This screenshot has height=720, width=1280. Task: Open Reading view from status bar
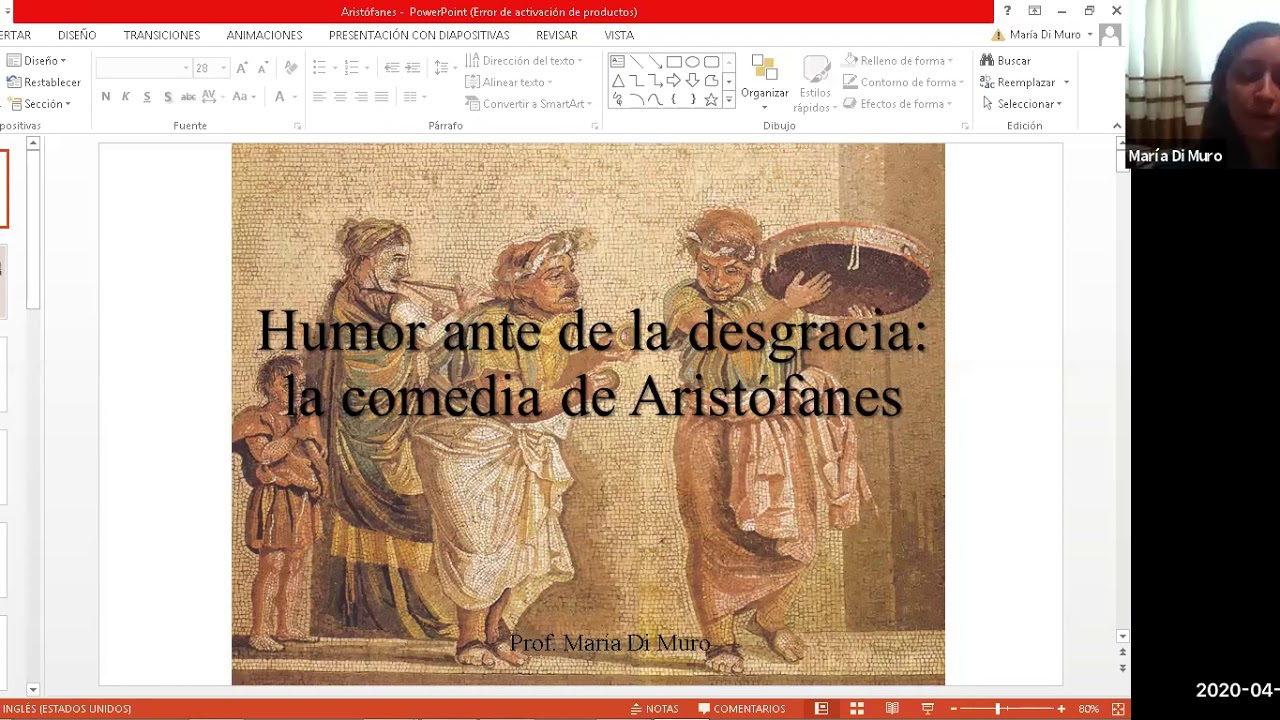[x=892, y=709]
